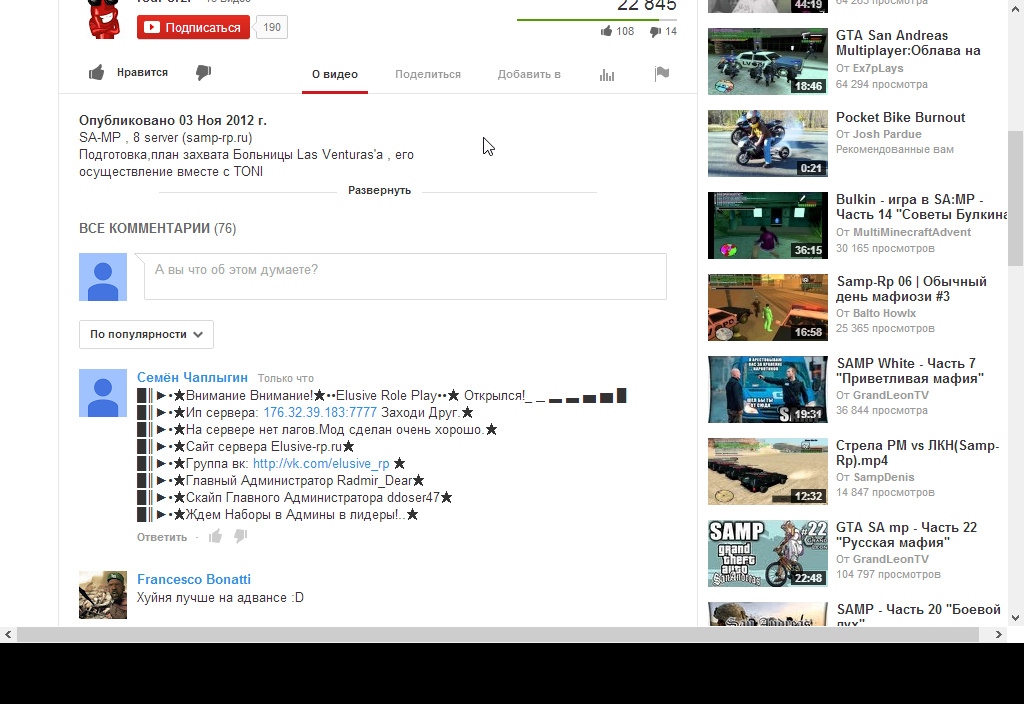Like Семён Чаплыгин's comment thumbs-up
Image resolution: width=1024 pixels, height=704 pixels.
(x=216, y=537)
